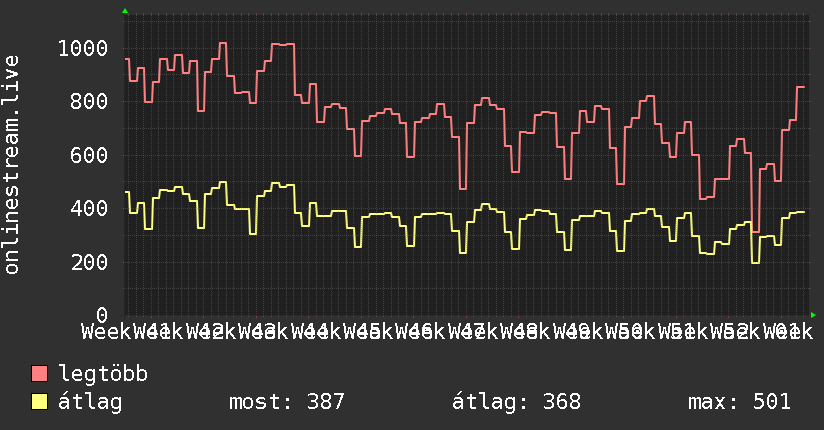Click the most: 387 value
The image size is (824, 430).
(x=286, y=402)
